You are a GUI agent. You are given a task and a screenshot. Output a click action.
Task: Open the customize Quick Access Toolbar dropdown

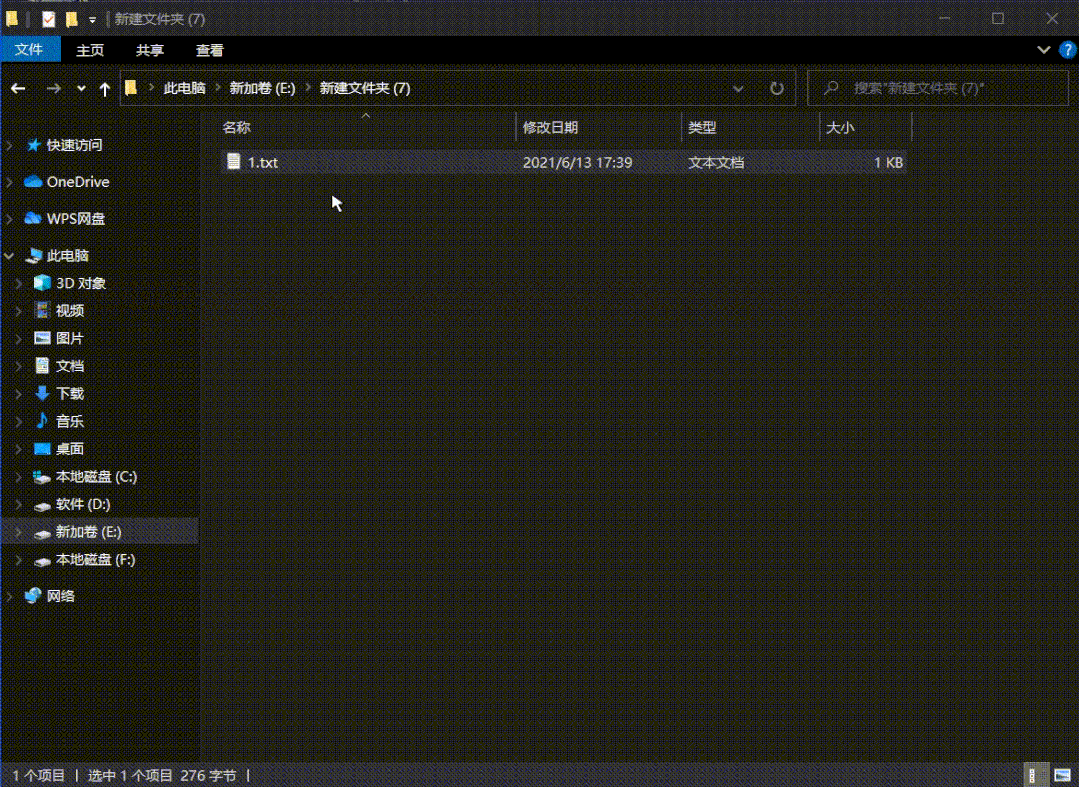92,18
